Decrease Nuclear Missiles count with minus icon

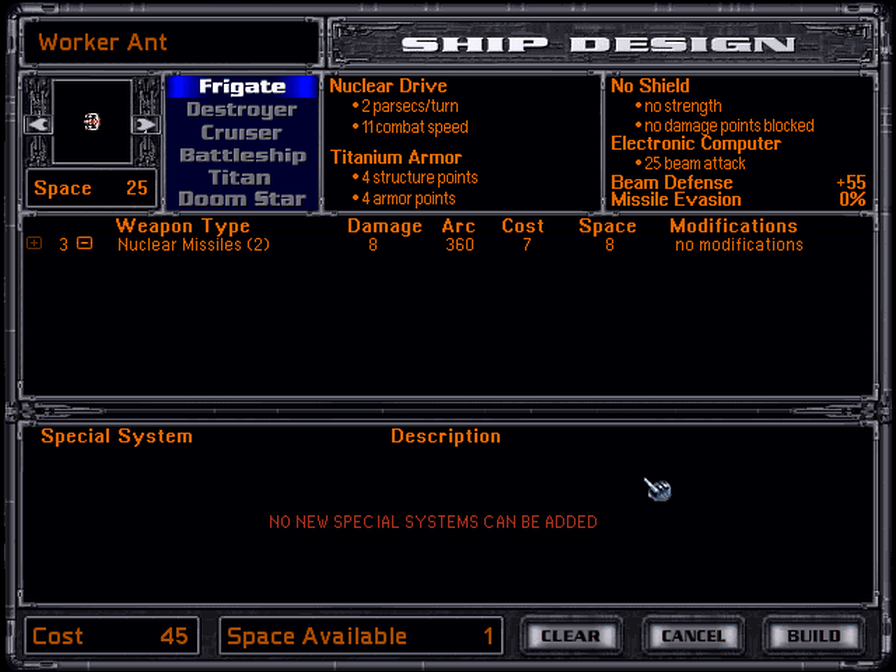[85, 243]
